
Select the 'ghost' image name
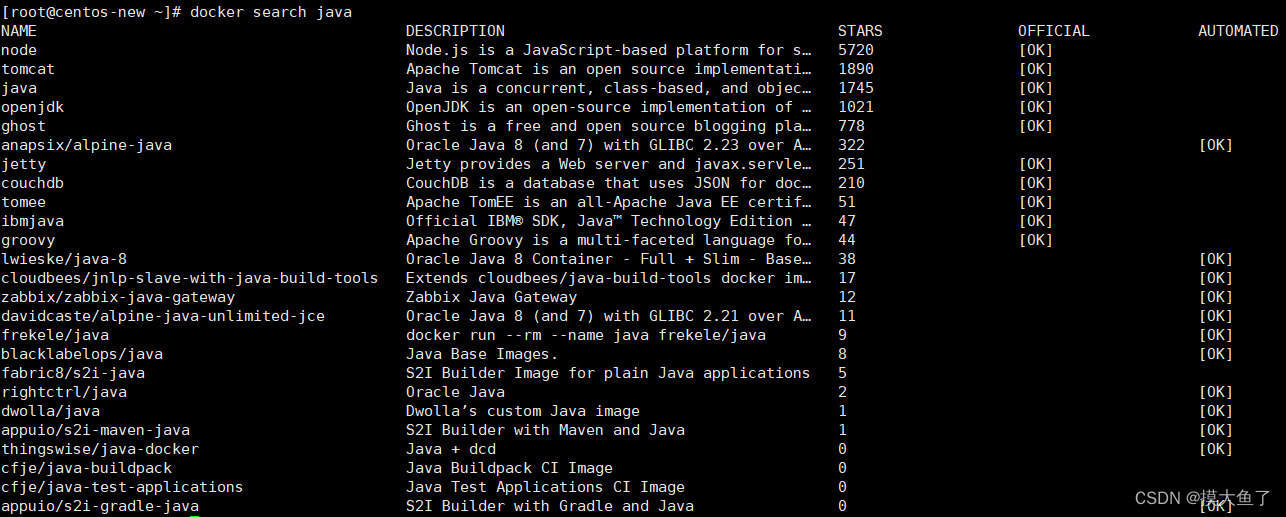23,126
